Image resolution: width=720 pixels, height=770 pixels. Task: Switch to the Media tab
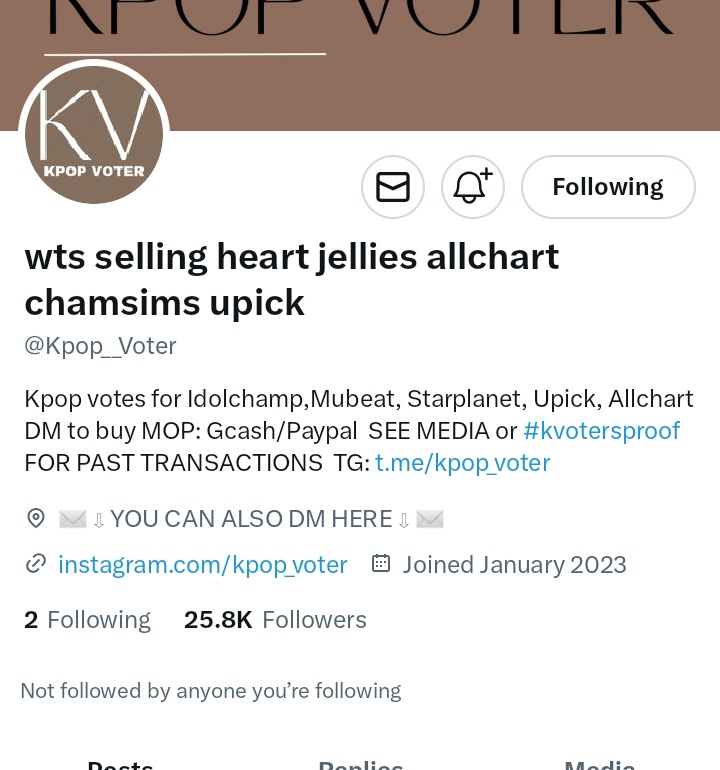click(600, 764)
